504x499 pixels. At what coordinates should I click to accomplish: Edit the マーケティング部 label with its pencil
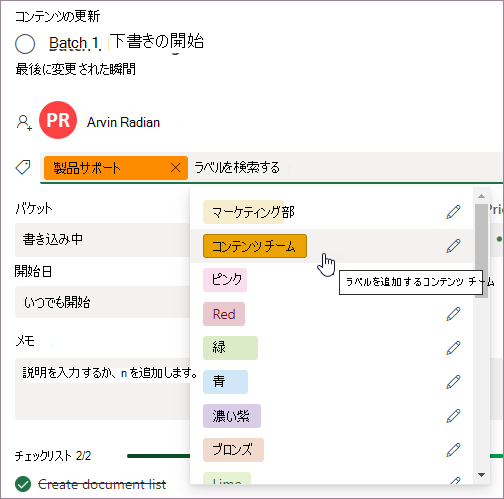(x=453, y=212)
